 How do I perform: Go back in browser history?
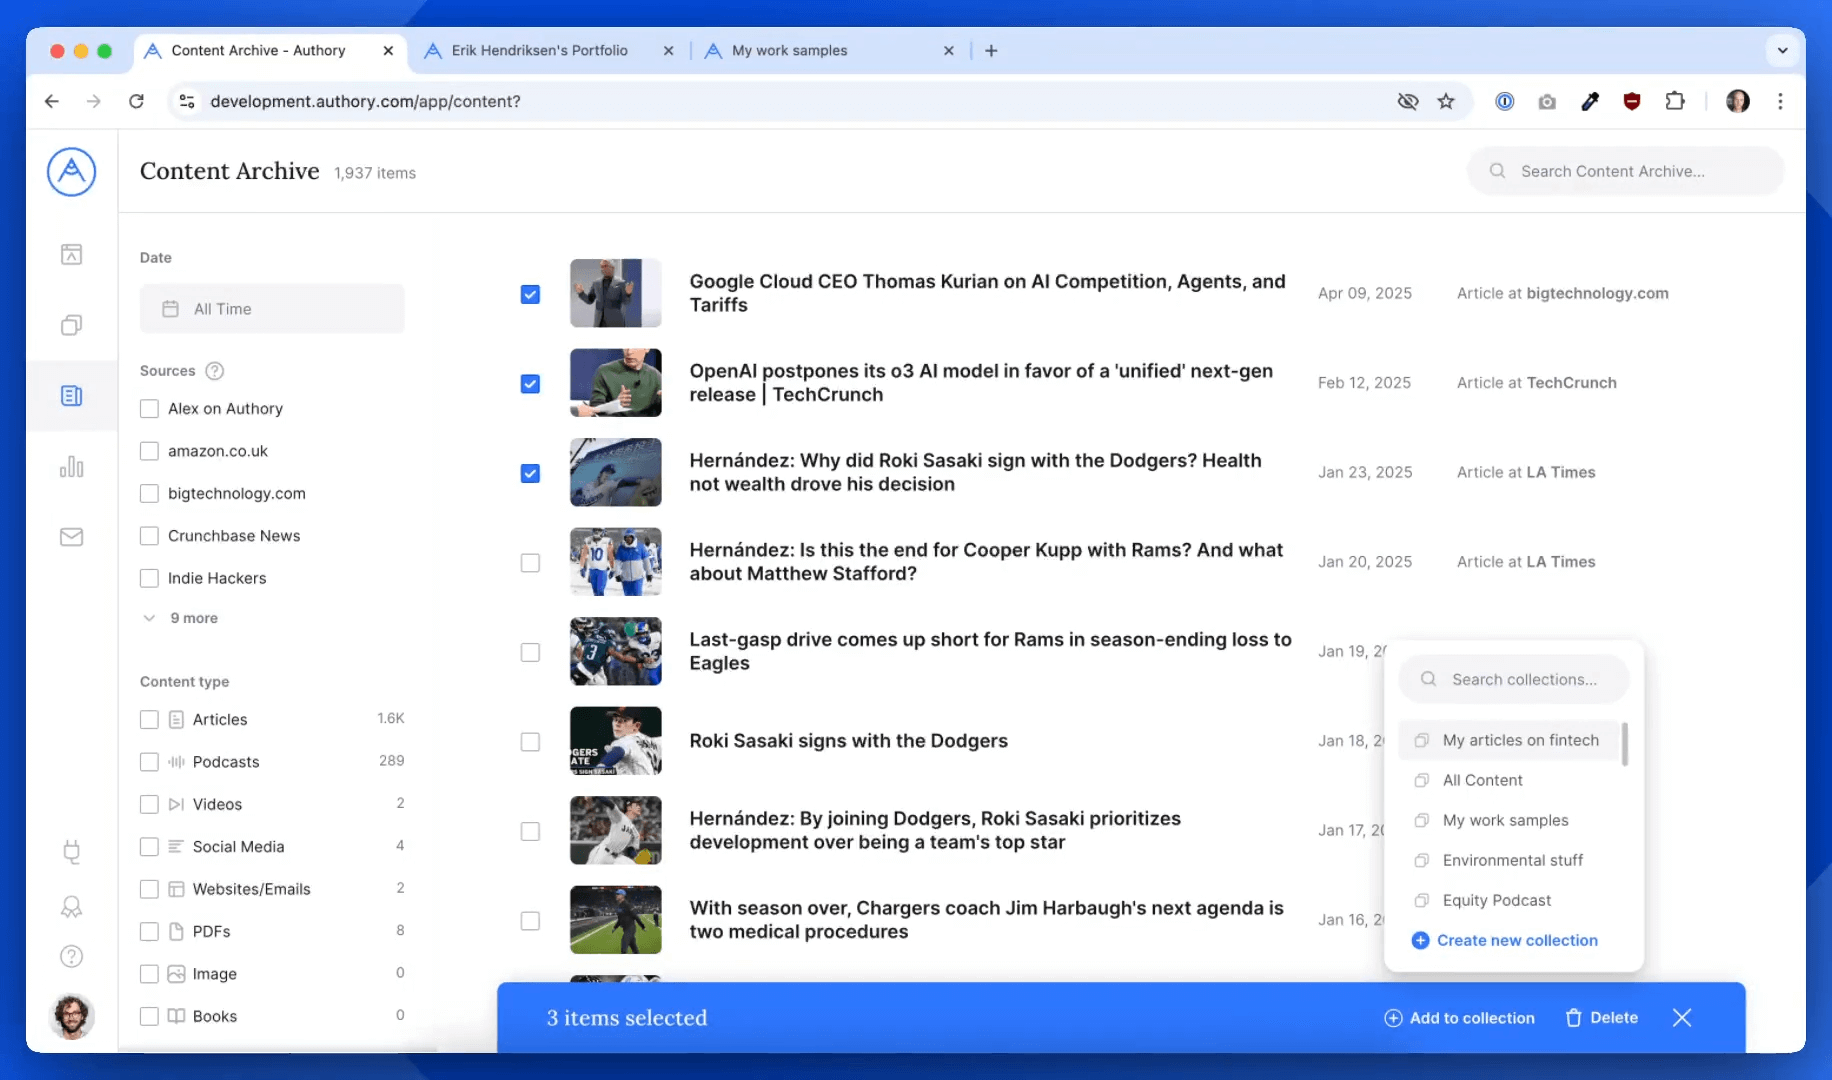(x=52, y=101)
